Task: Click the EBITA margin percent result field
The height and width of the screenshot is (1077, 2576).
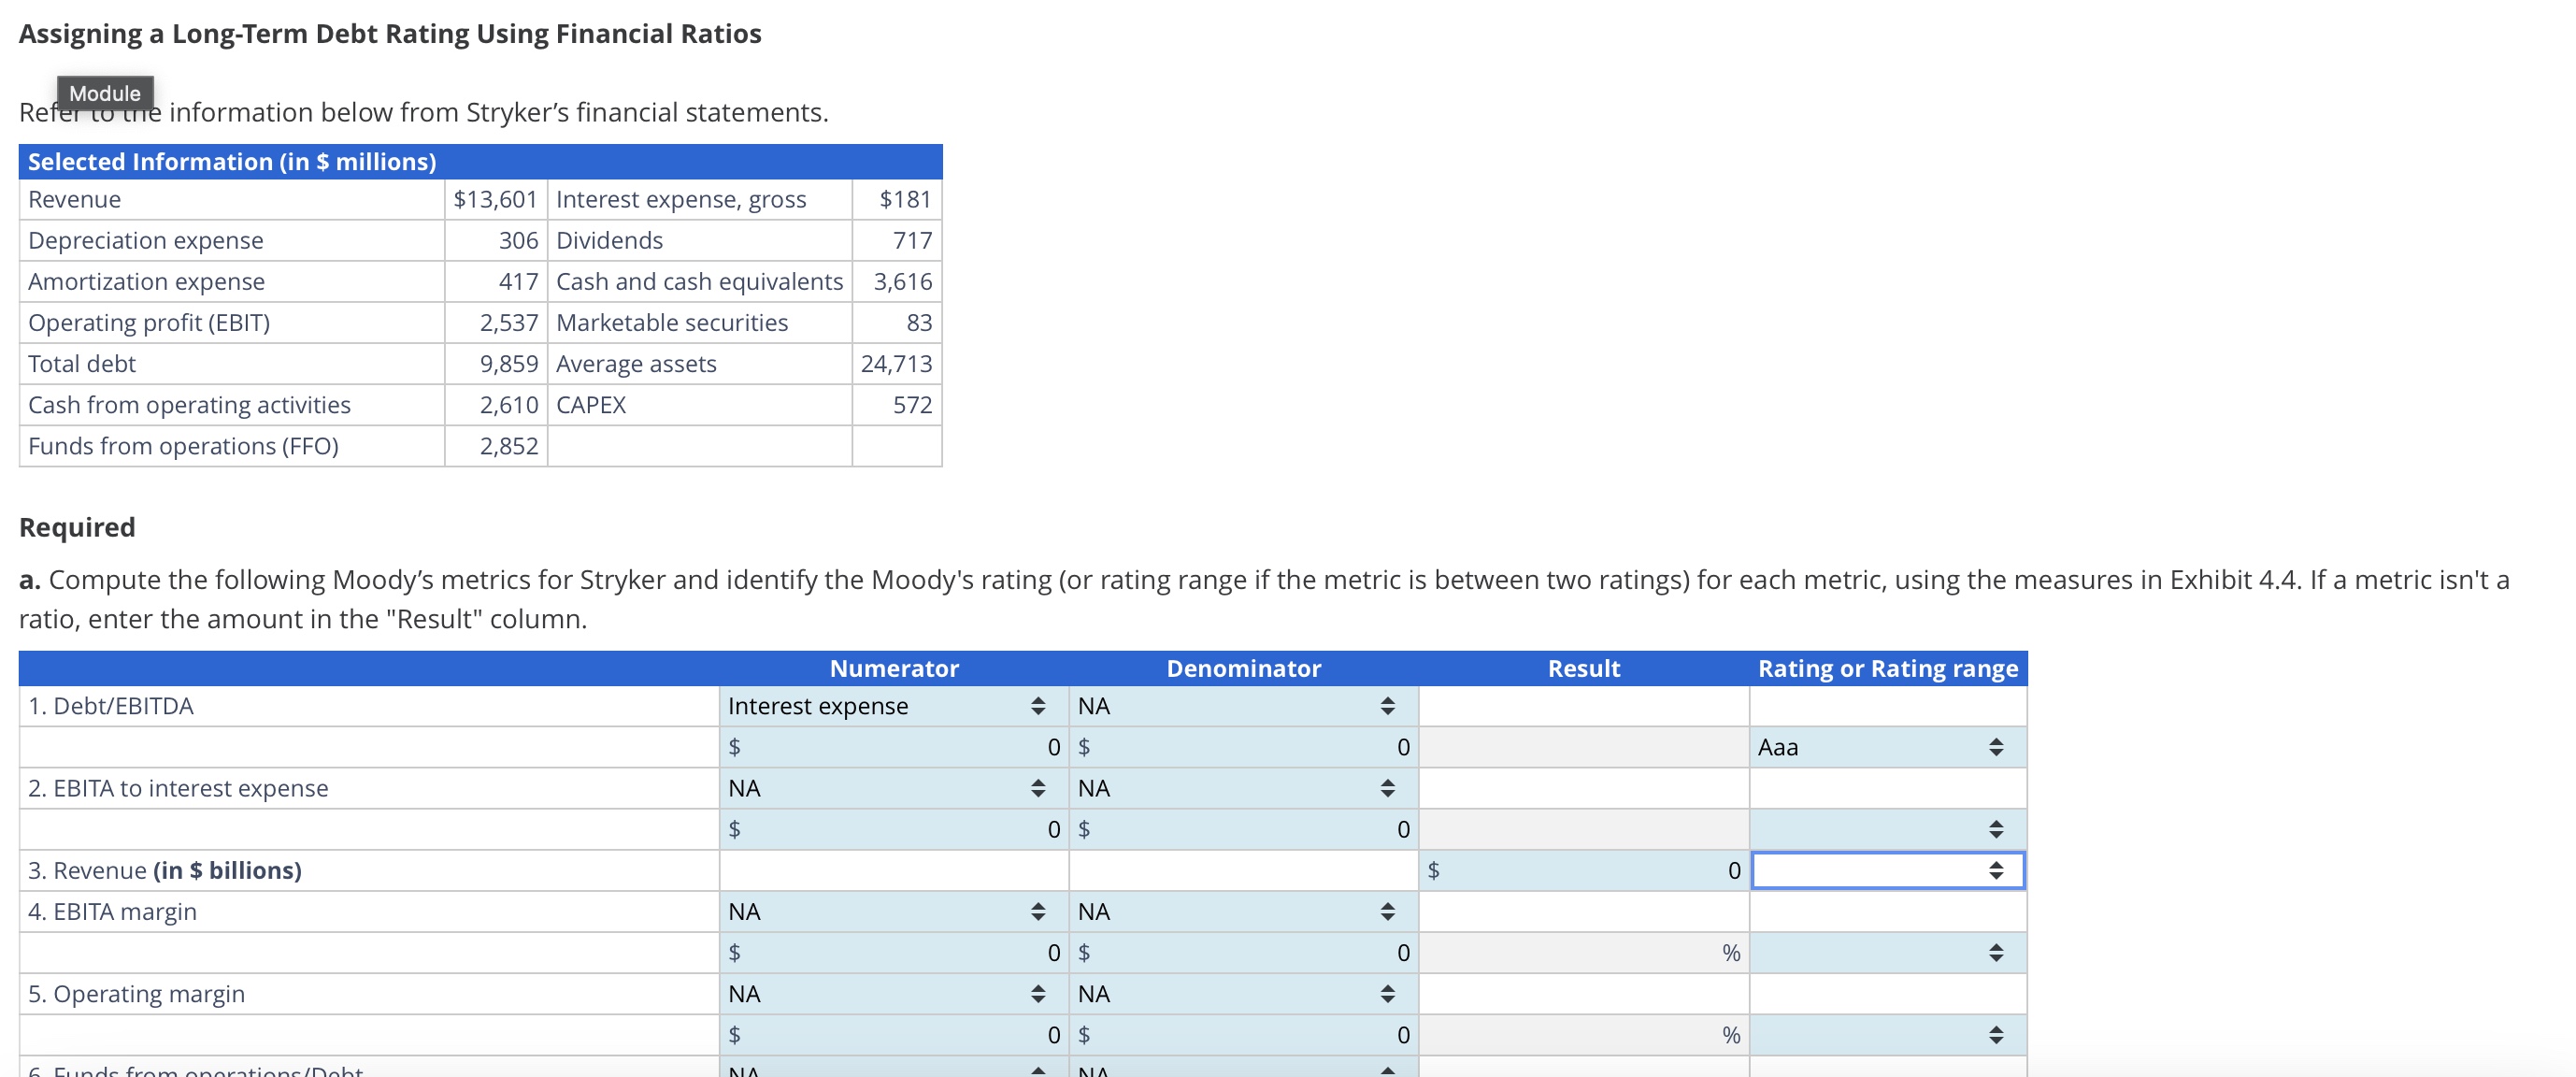Action: (1580, 952)
